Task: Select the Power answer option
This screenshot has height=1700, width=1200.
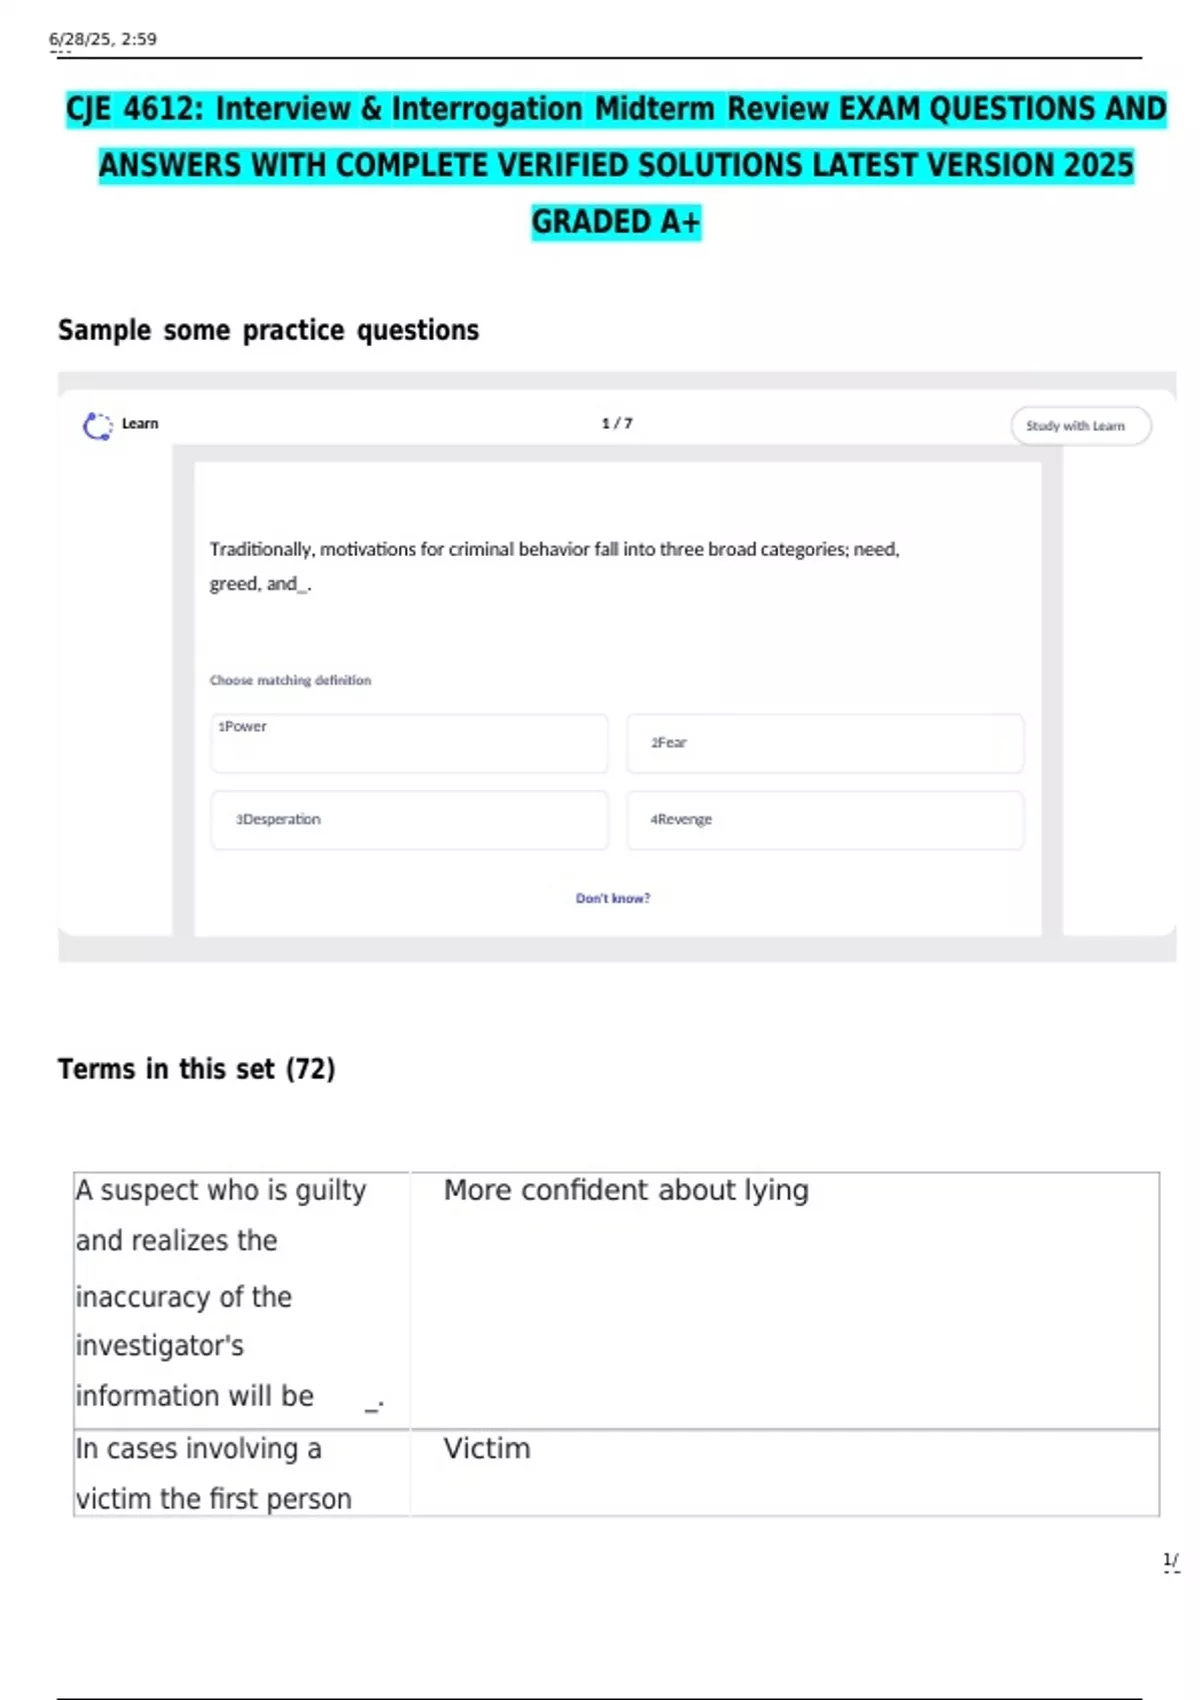Action: click(x=408, y=743)
